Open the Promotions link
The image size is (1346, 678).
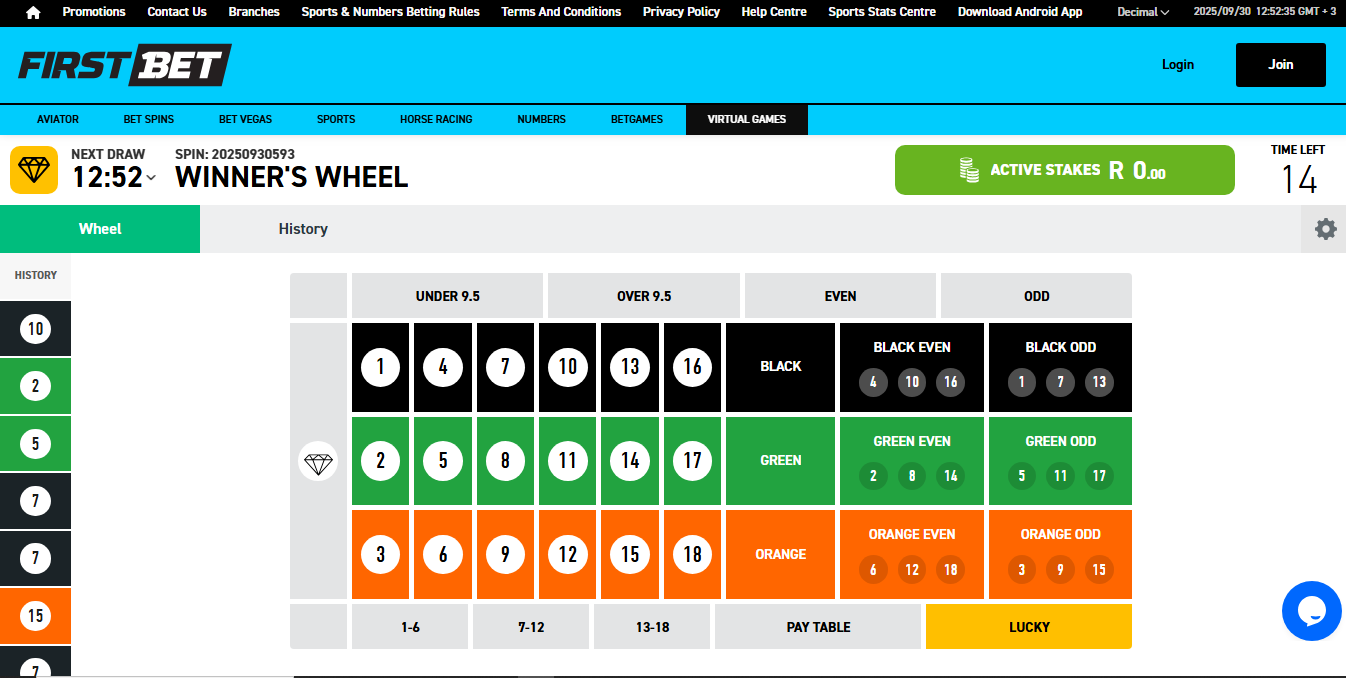[x=94, y=12]
